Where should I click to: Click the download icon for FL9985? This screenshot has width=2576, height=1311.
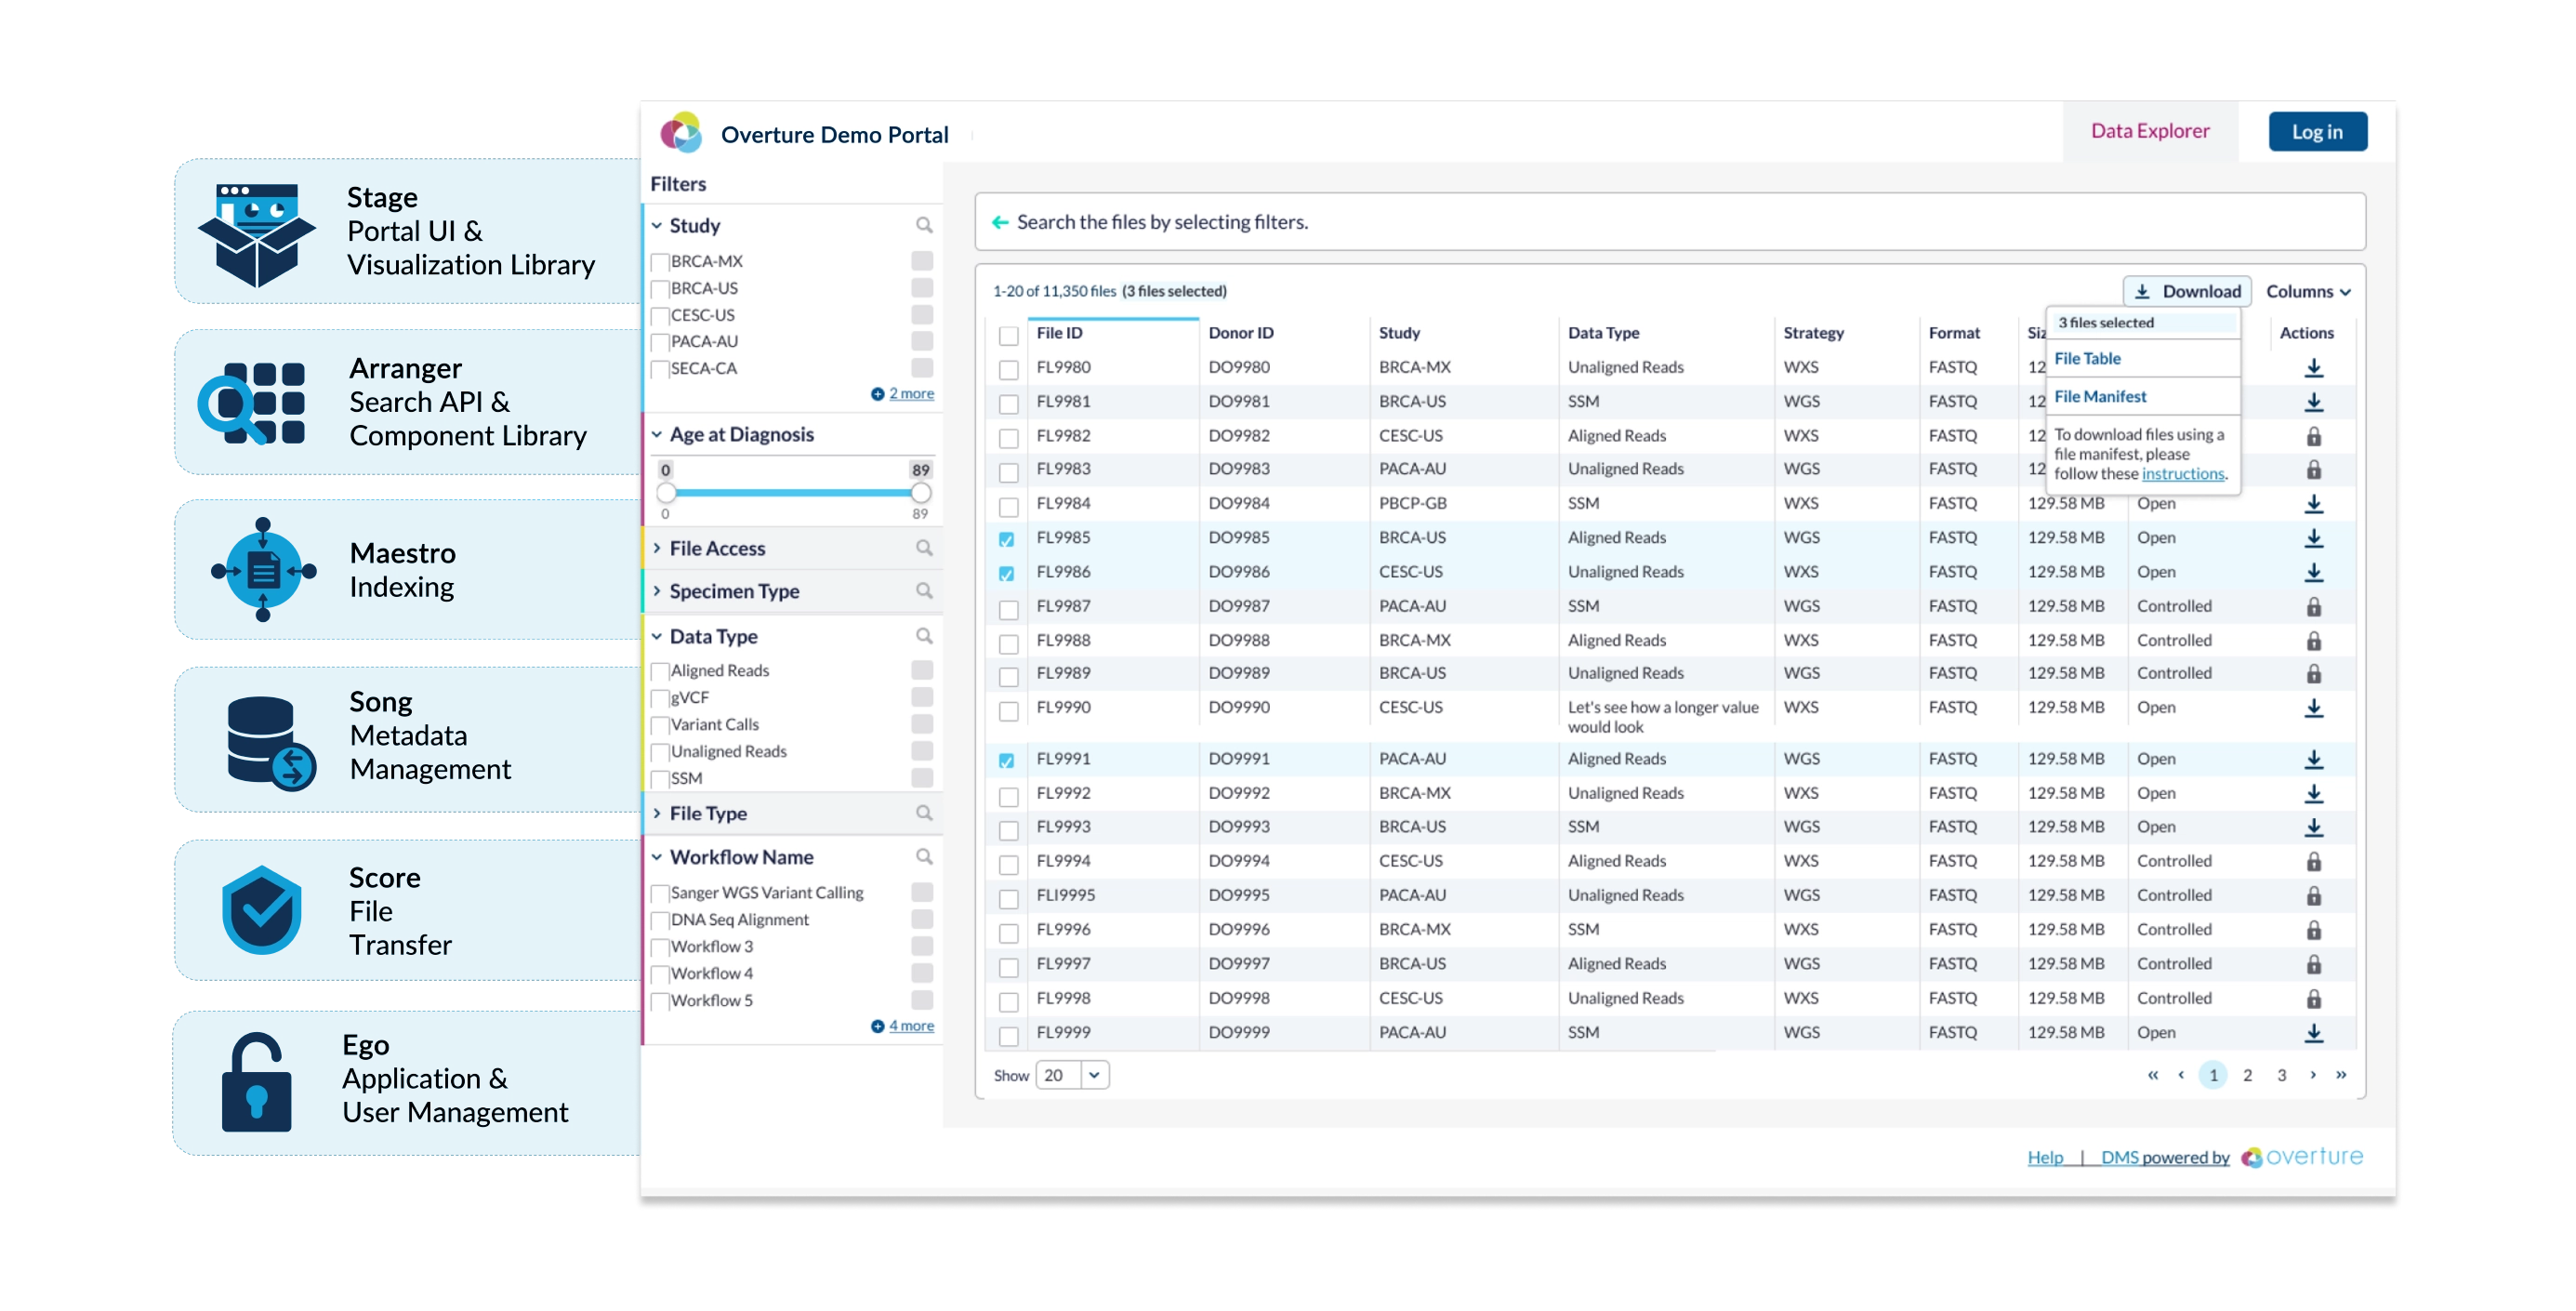2314,536
